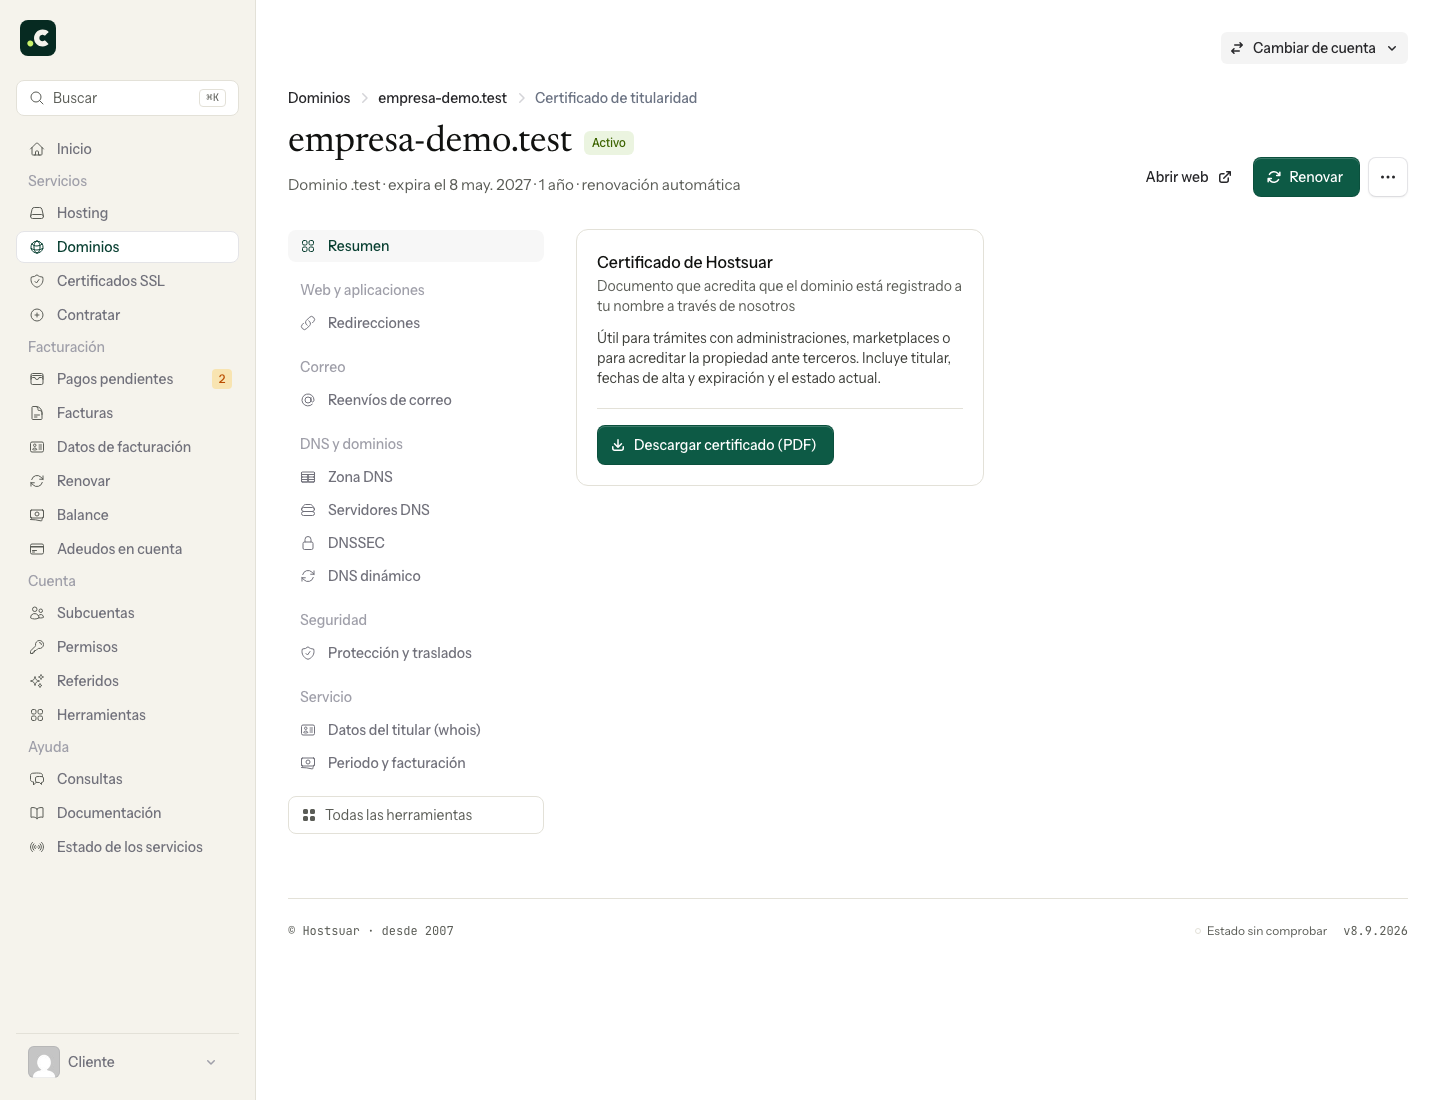Screen dimensions: 1440x1100
Task: Click the Redirecciones link icon
Action: pyautogui.click(x=308, y=323)
